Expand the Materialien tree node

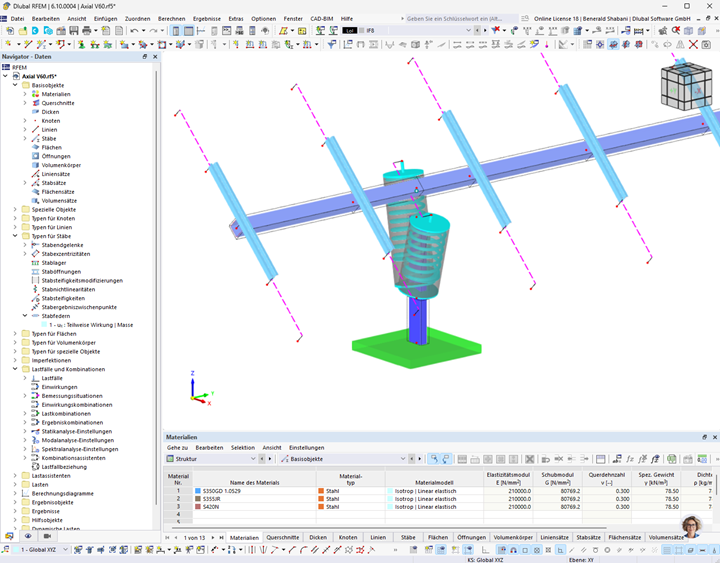25,94
